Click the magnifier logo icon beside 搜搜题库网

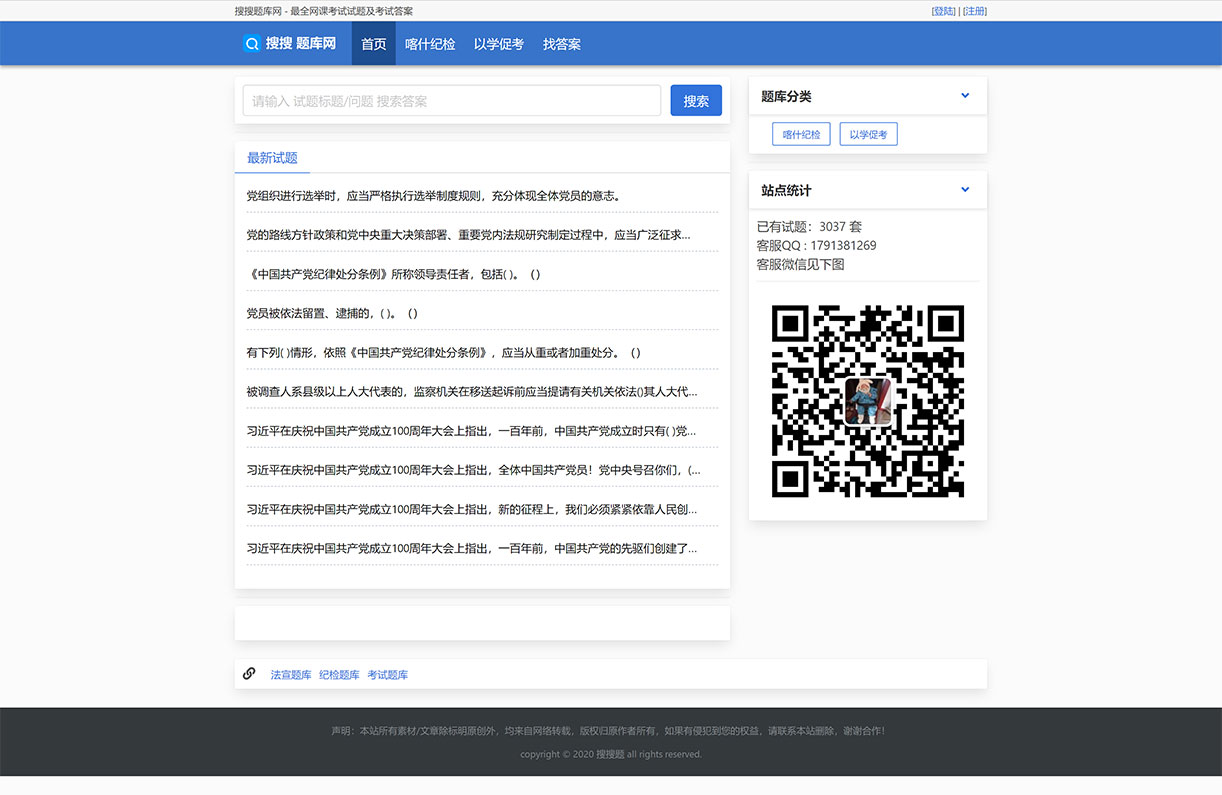[x=251, y=43]
